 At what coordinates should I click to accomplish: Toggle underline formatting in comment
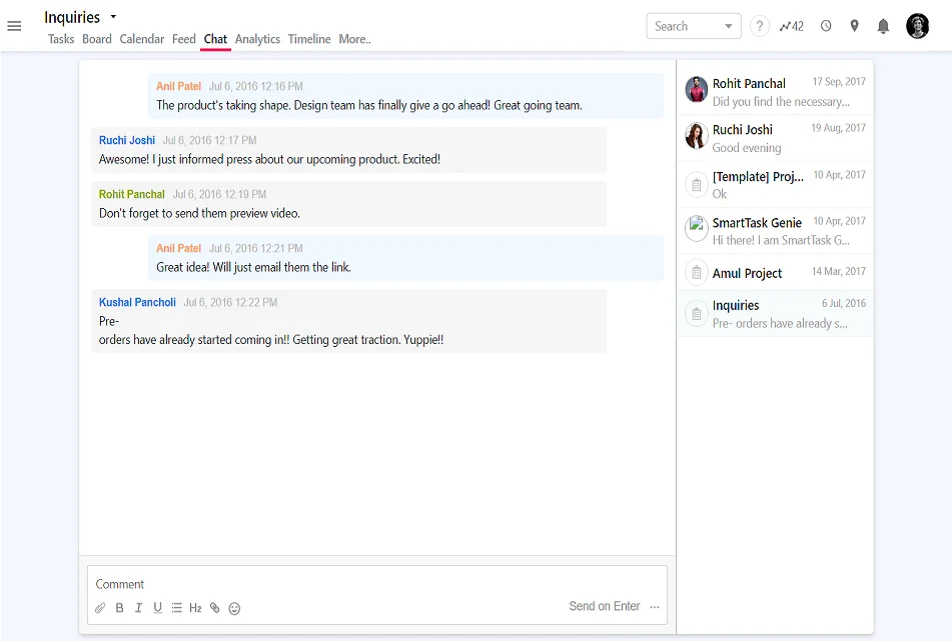(x=157, y=608)
